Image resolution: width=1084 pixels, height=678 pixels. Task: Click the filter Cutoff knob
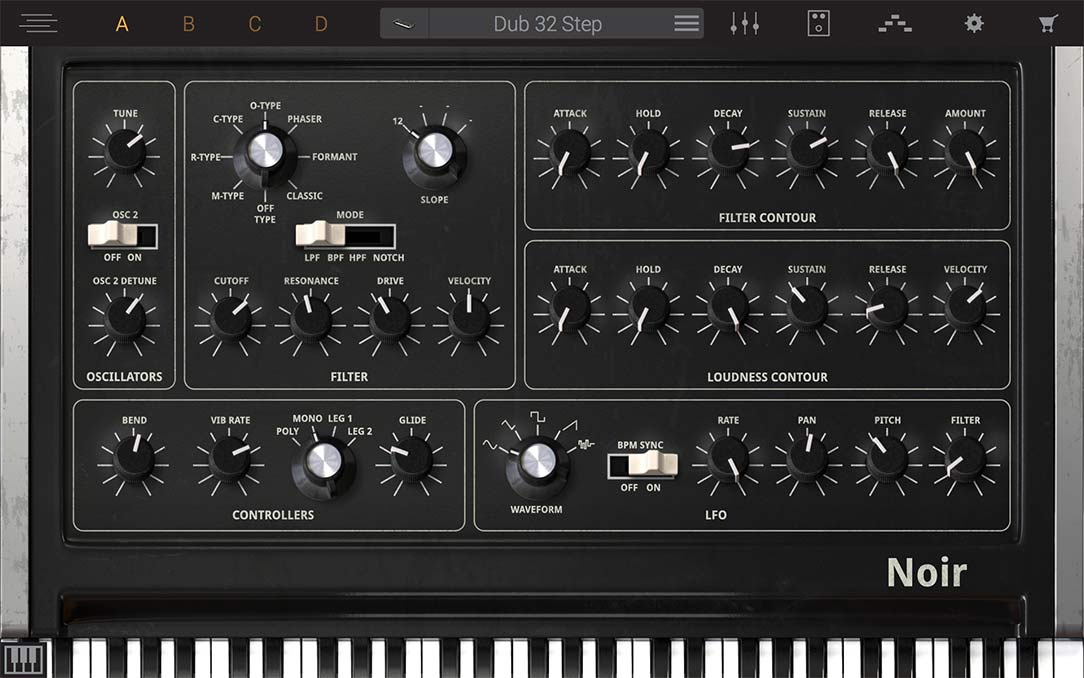coord(231,318)
